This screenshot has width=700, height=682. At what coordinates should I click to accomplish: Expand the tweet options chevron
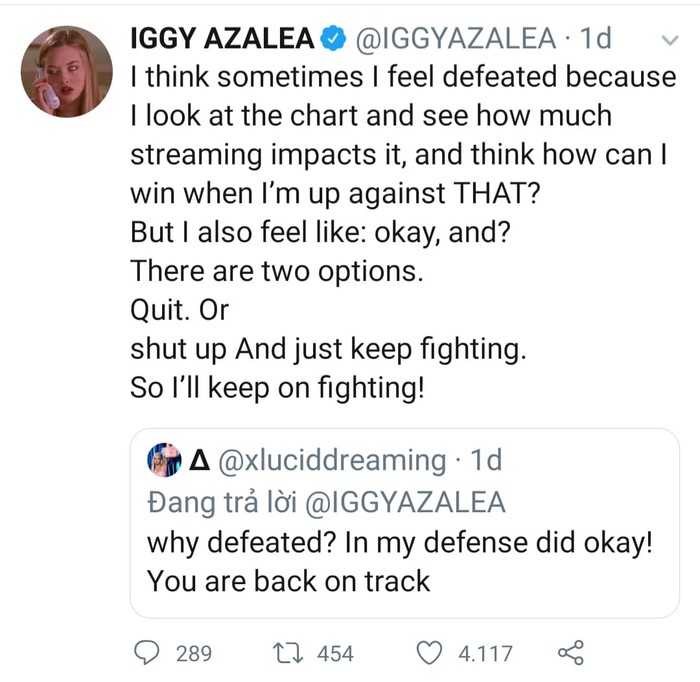[669, 40]
